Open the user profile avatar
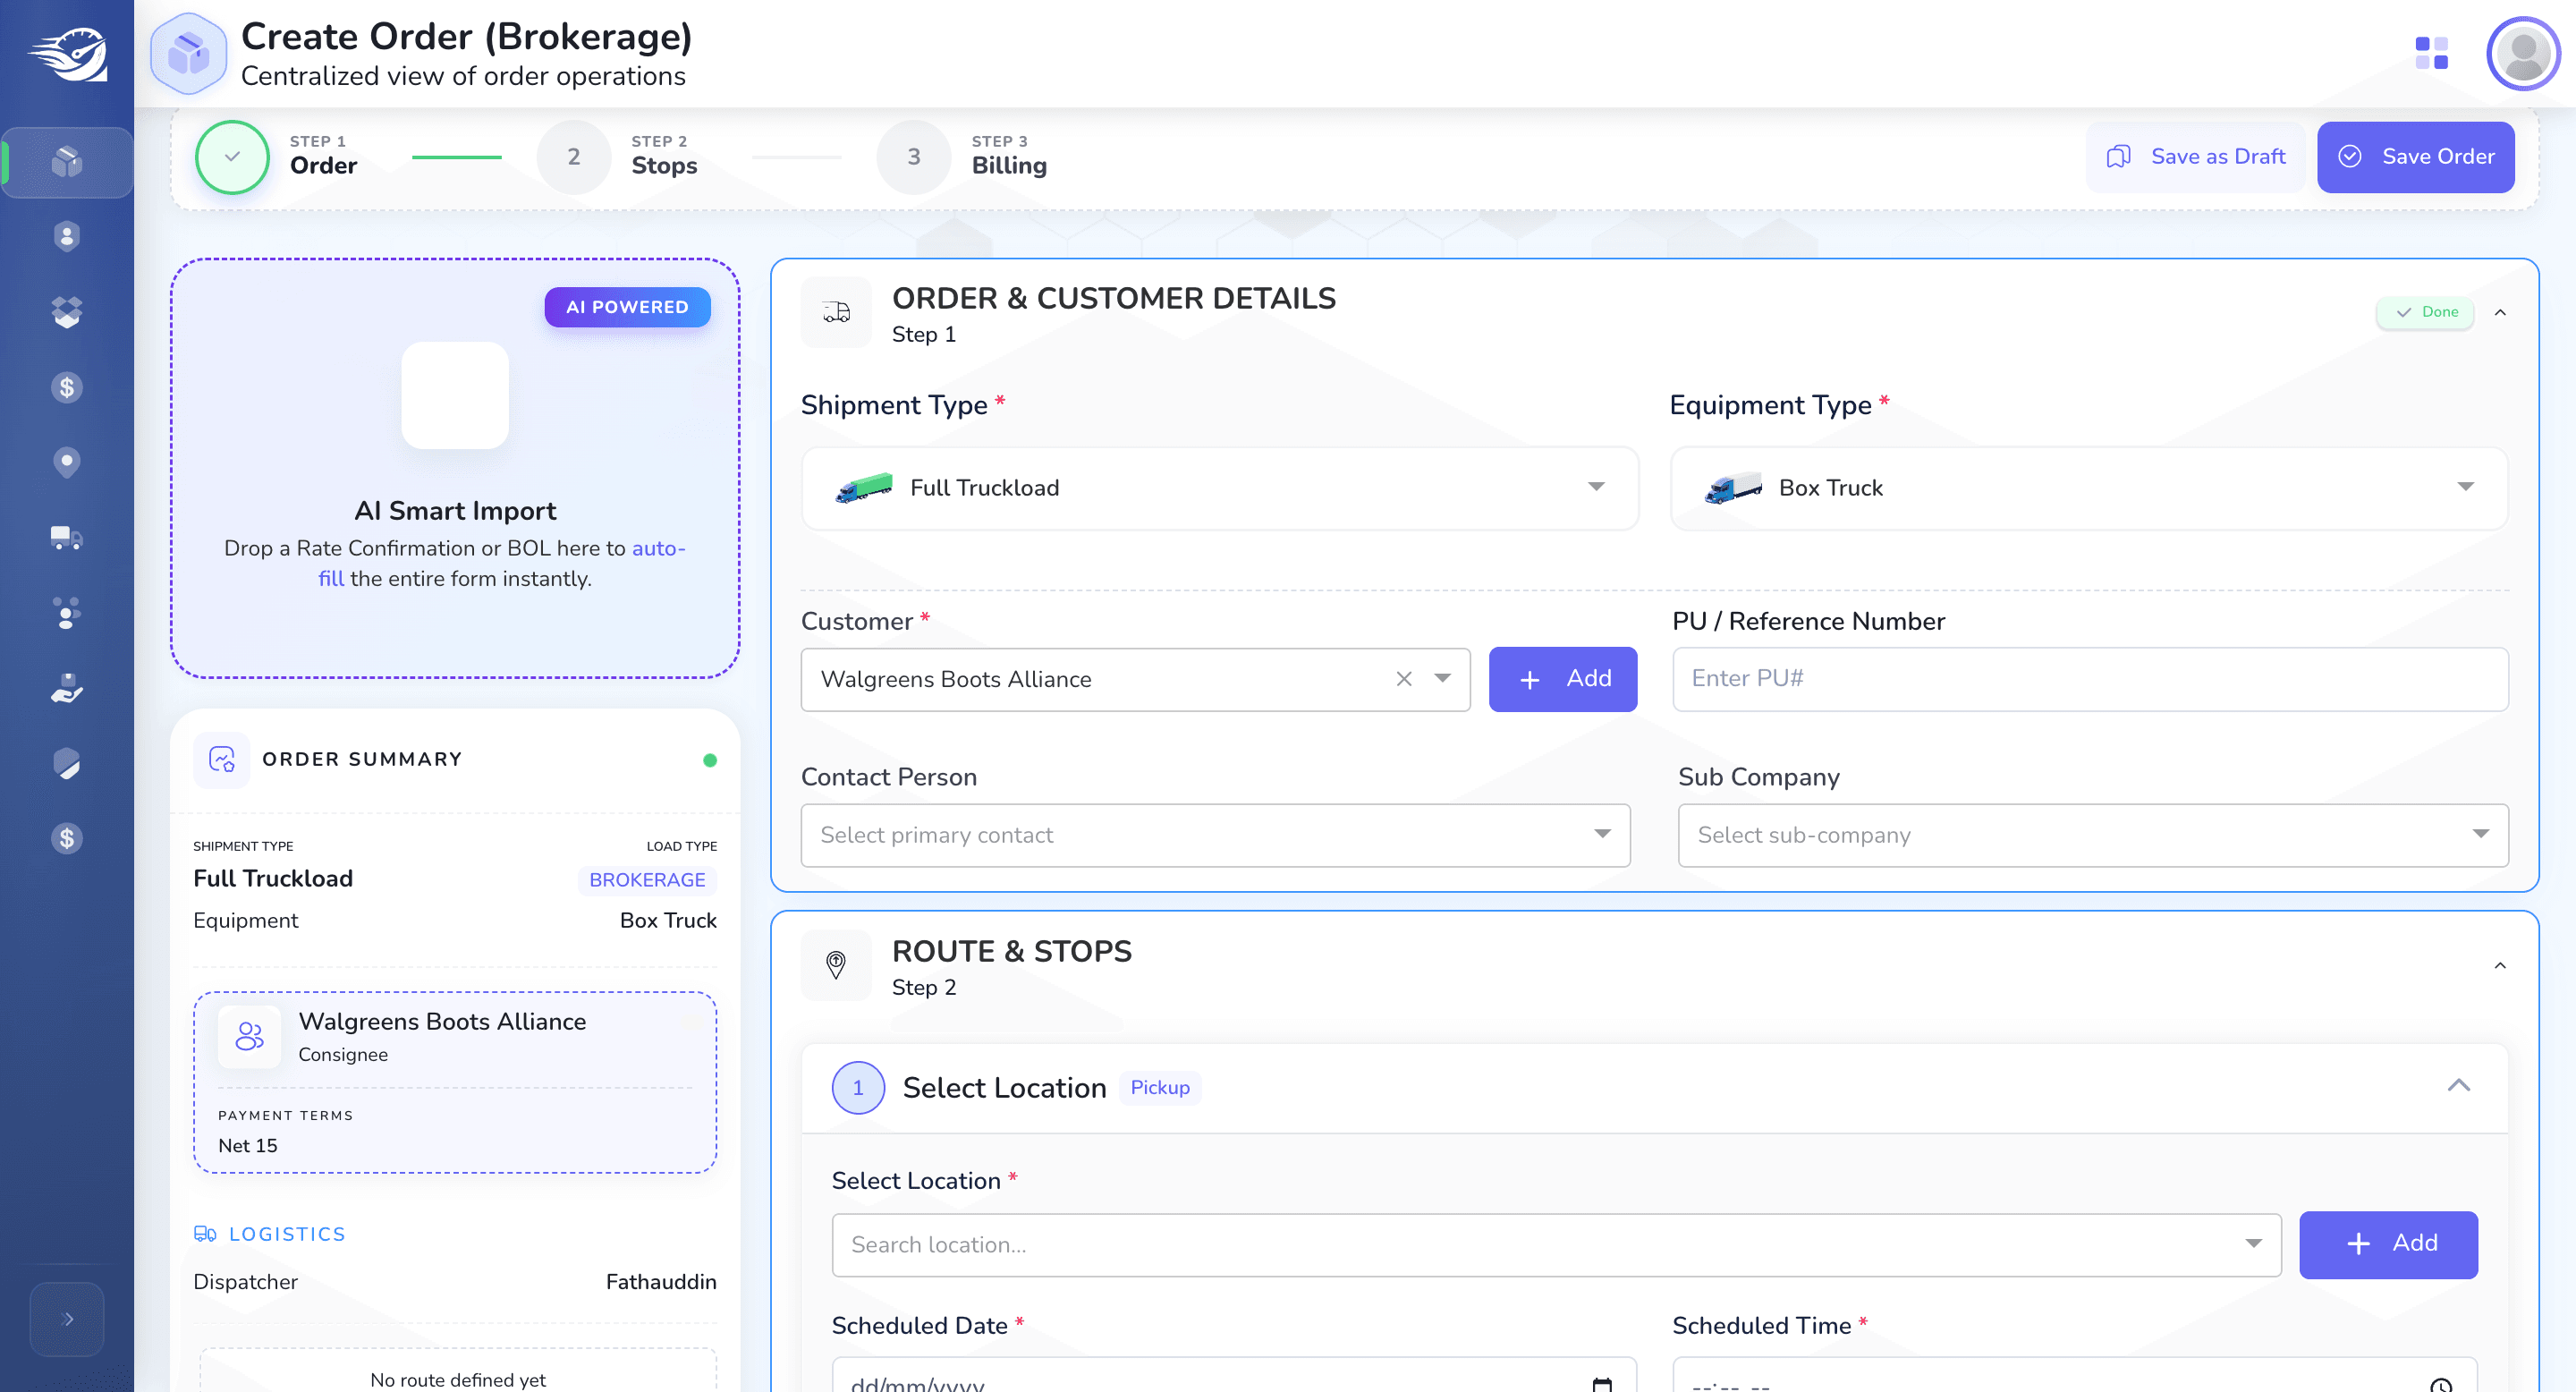Viewport: 2576px width, 1392px height. point(2523,53)
